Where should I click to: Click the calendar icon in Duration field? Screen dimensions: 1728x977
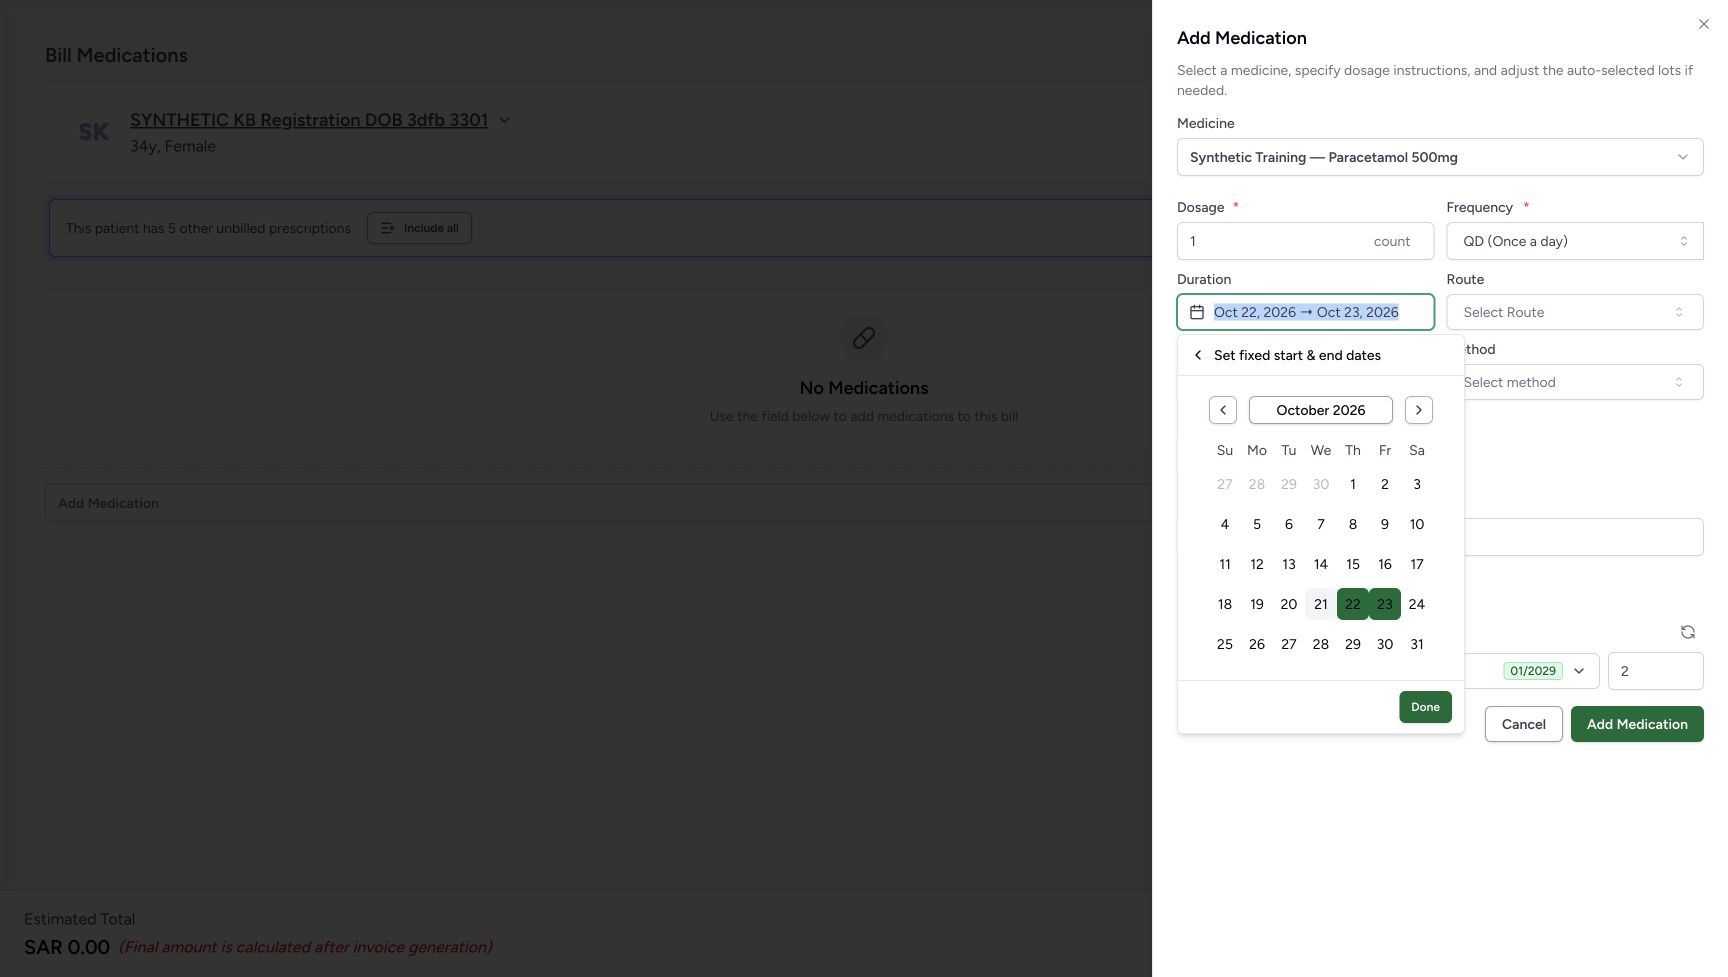click(1197, 312)
